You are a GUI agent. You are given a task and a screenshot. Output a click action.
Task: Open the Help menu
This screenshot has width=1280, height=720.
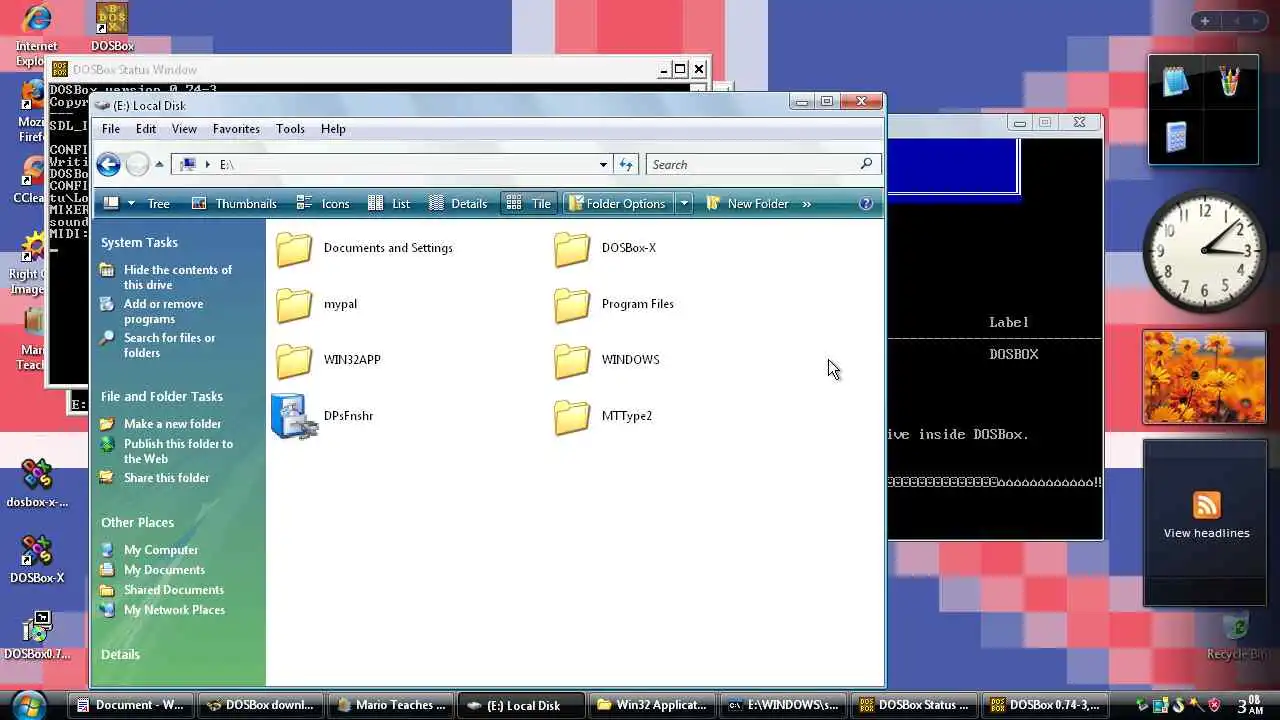tap(333, 129)
